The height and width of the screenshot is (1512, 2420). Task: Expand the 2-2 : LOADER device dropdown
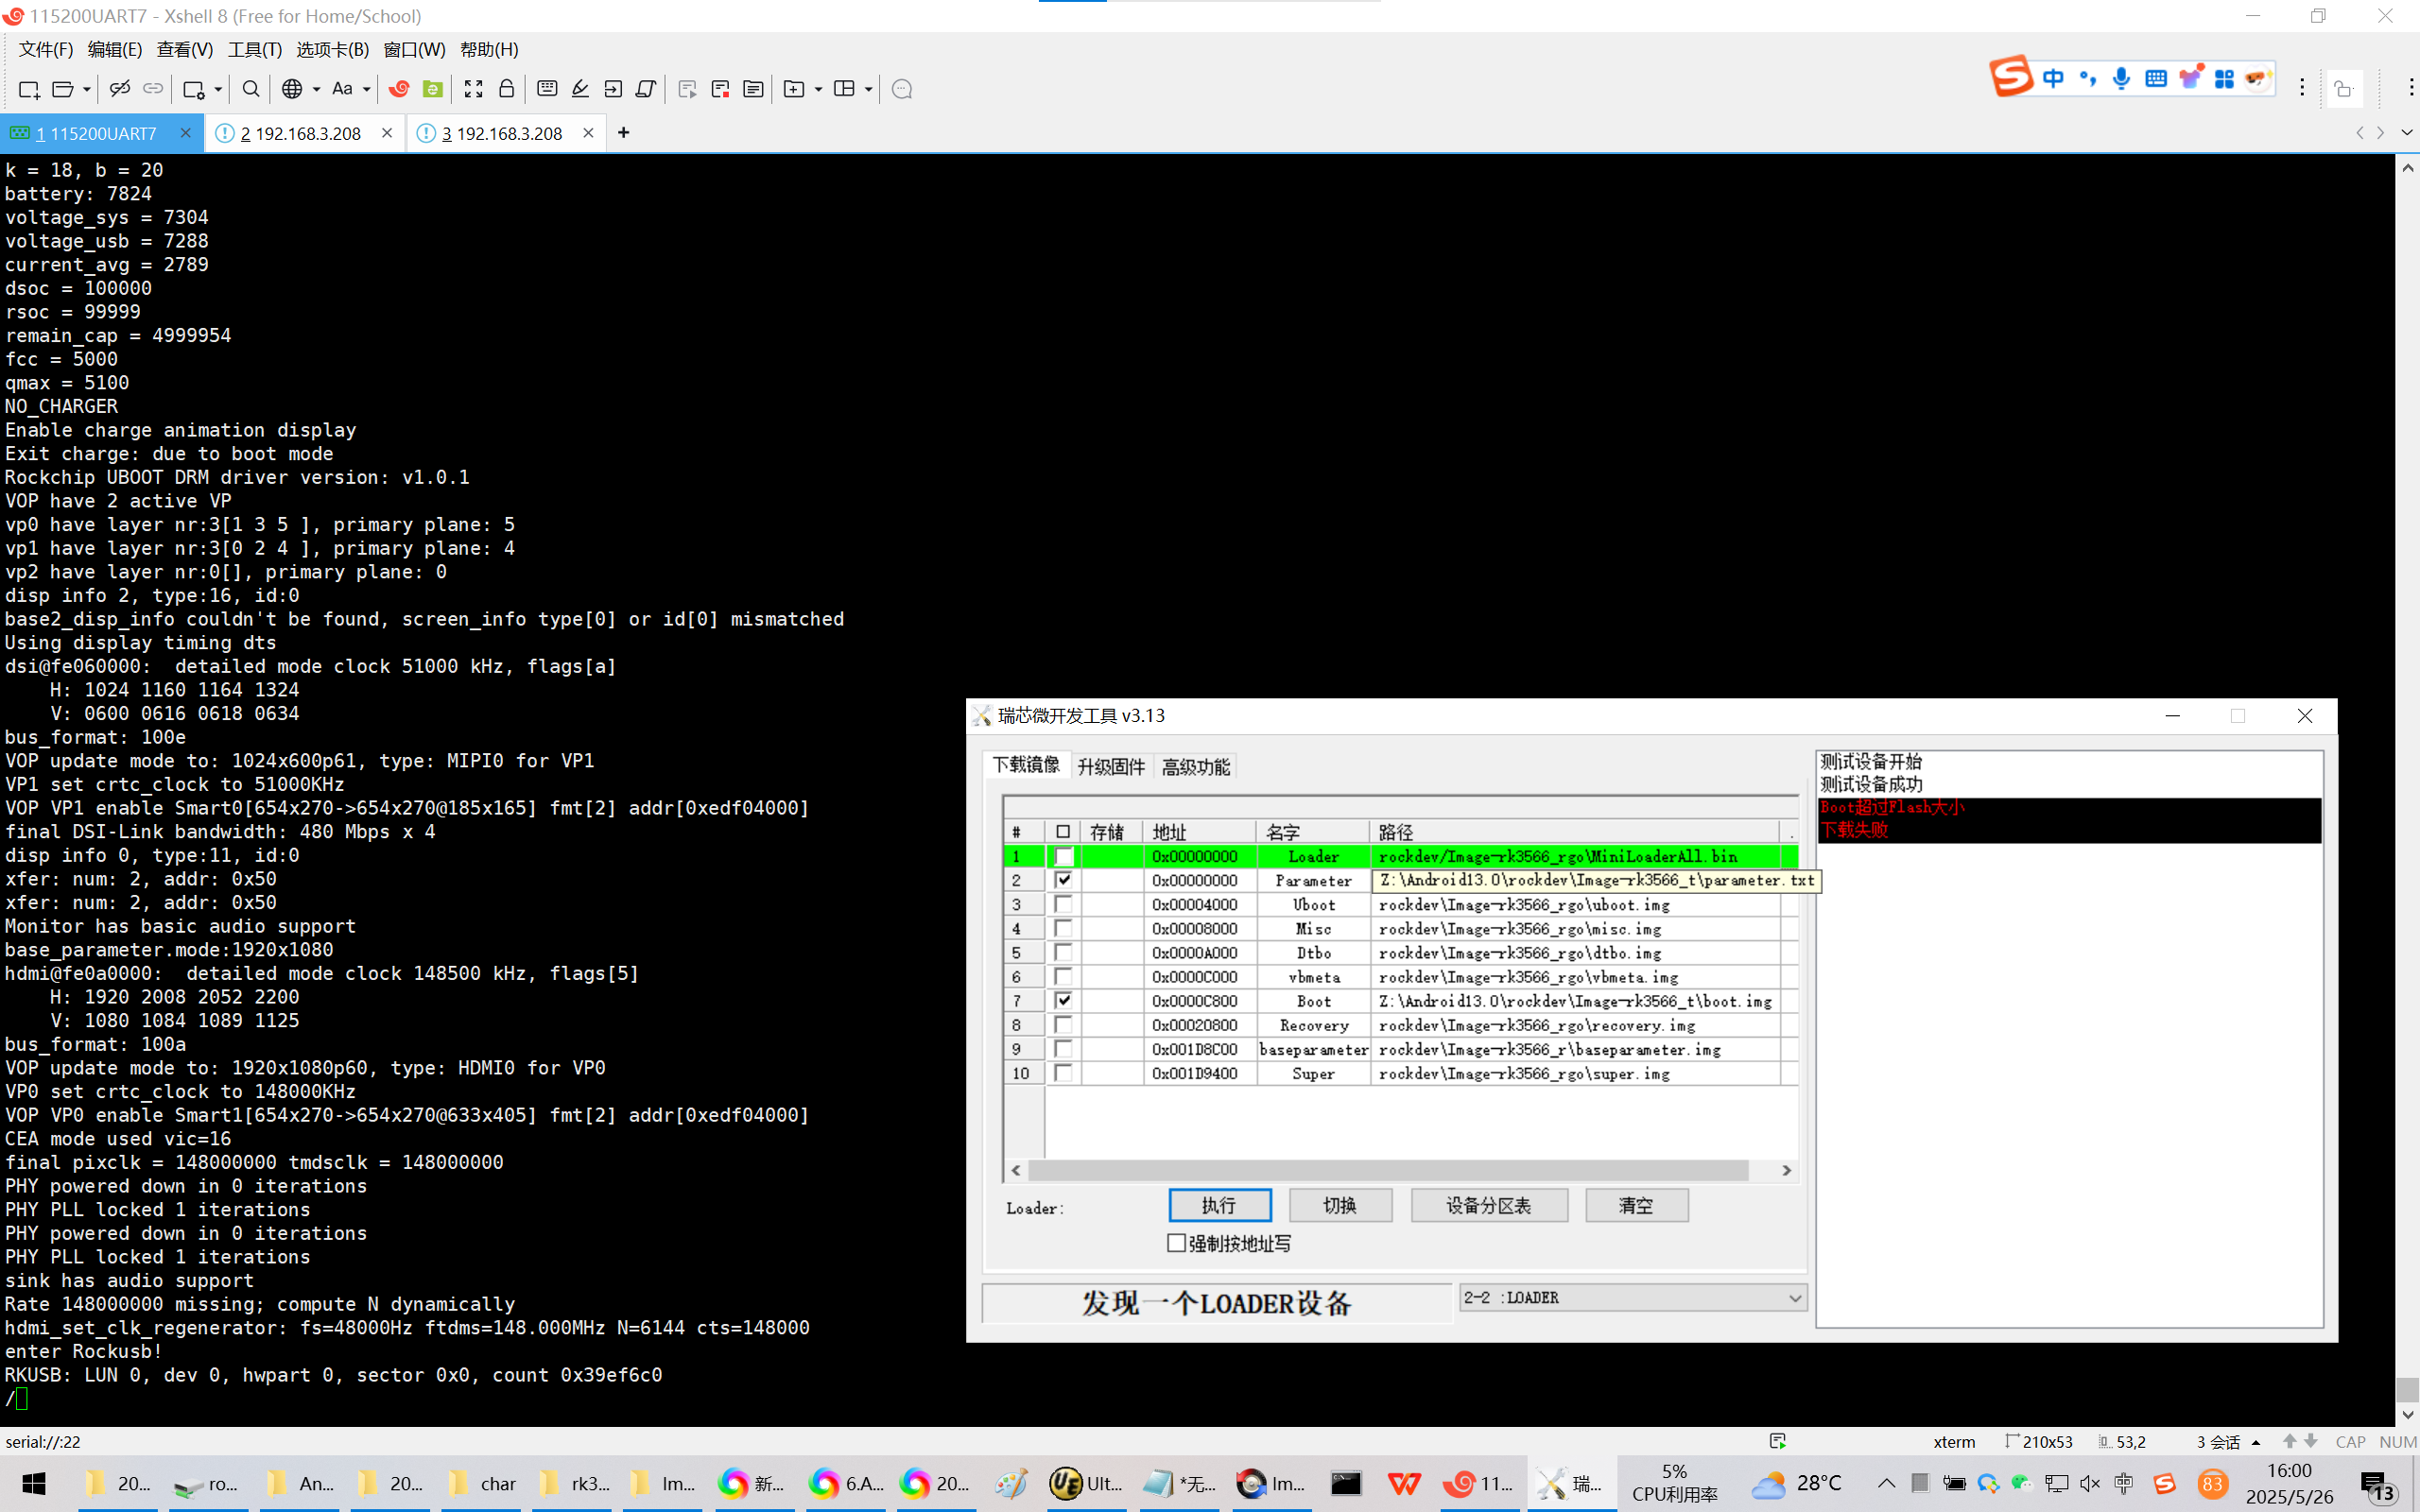pyautogui.click(x=1794, y=1298)
